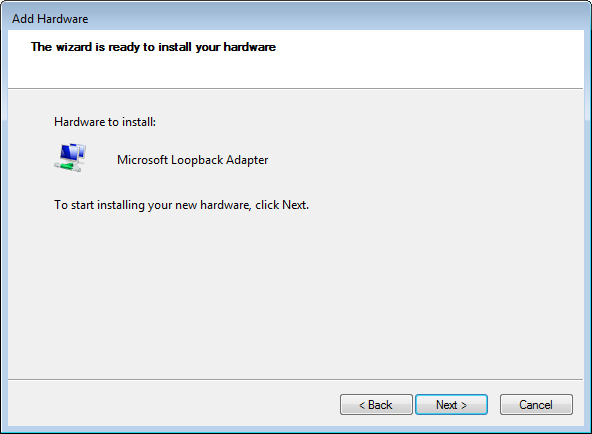Click the word Next in the instruction sentence
Viewport: 592px width, 434px height.
click(294, 205)
